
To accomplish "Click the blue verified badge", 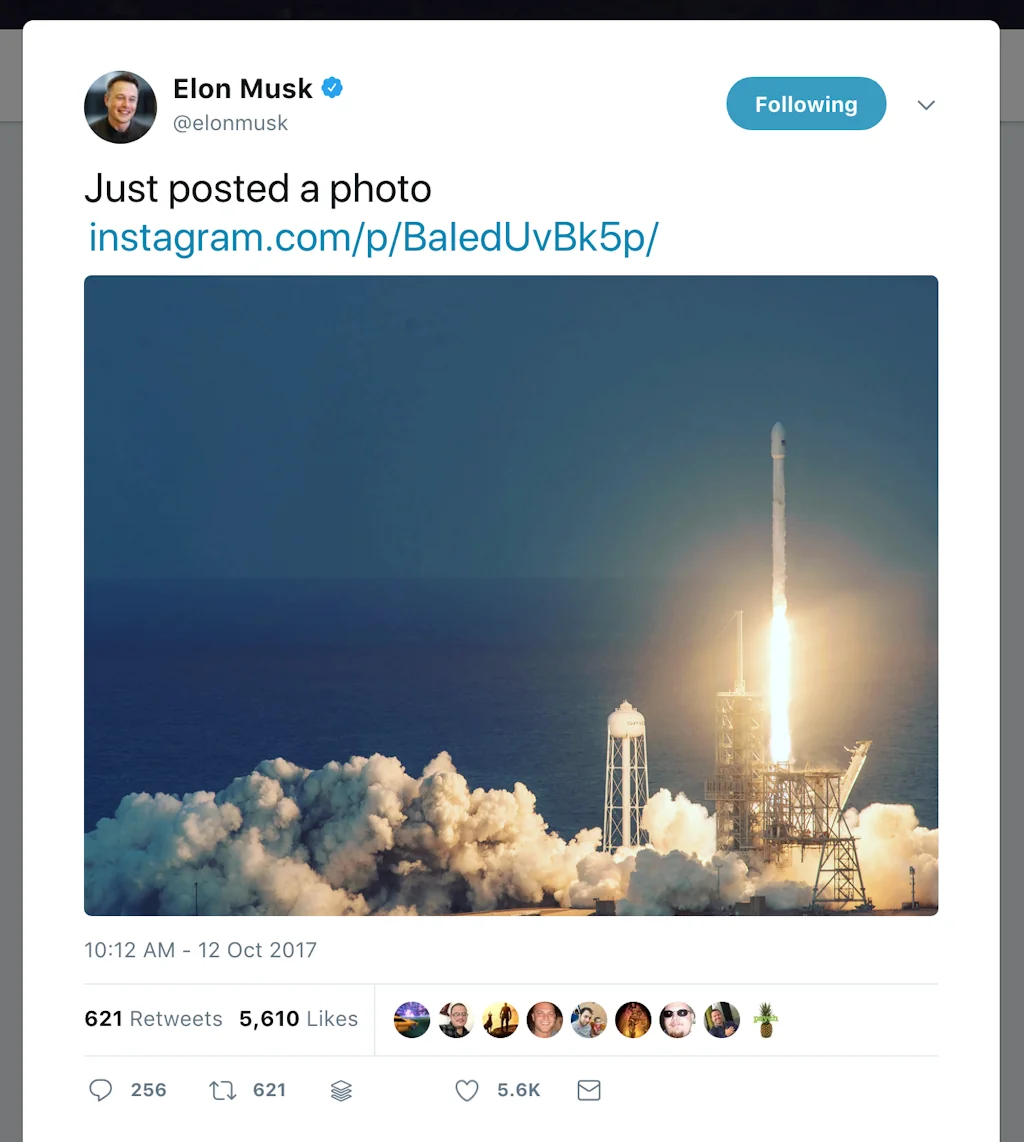I will 332,88.
